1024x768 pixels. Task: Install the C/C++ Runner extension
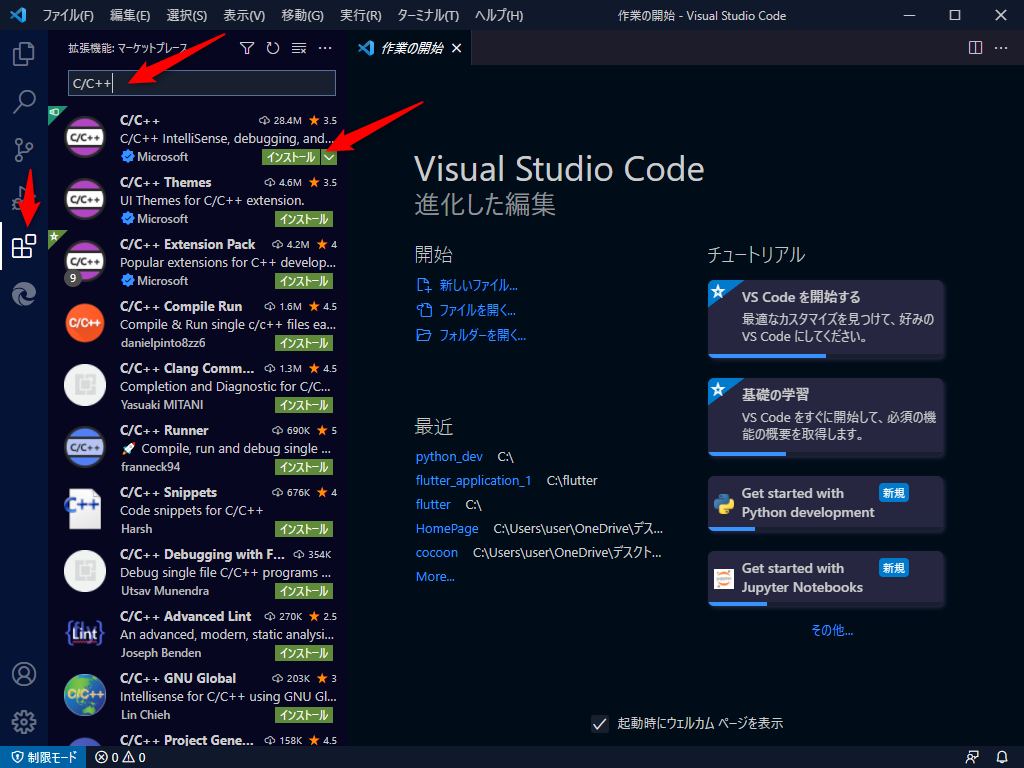tap(304, 467)
